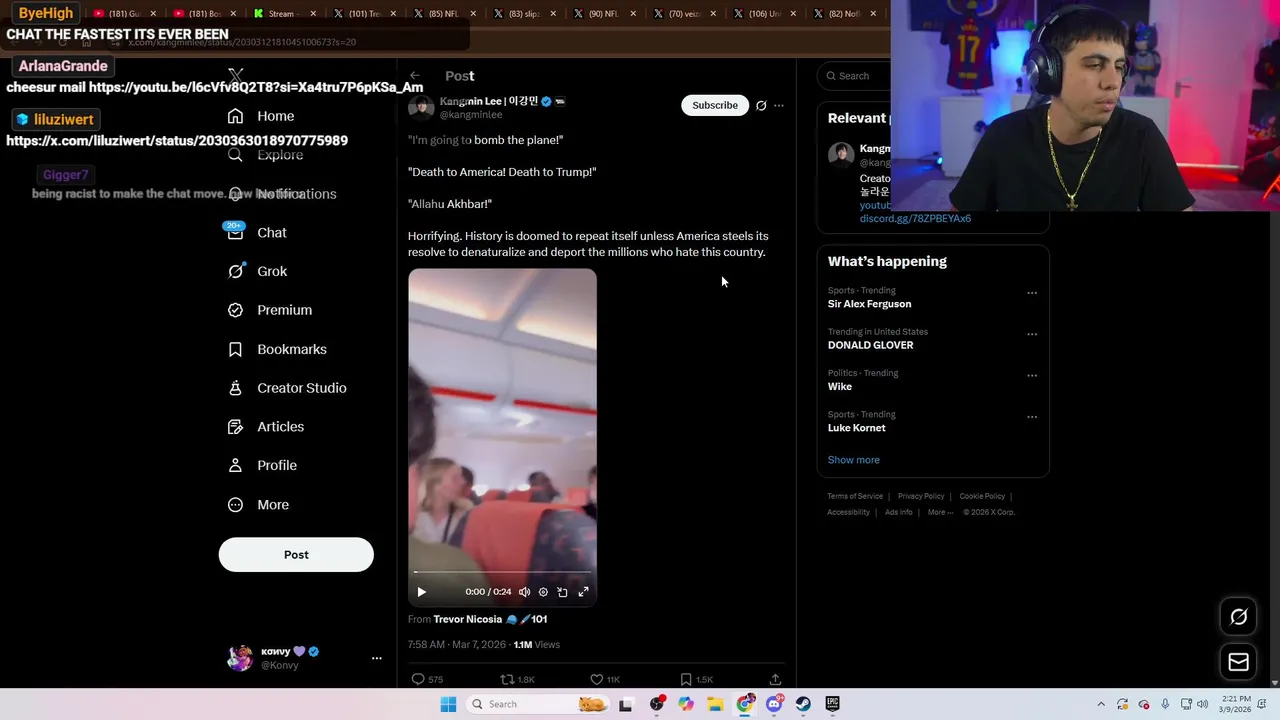Image resolution: width=1280 pixels, height=720 pixels.
Task: Open the Chat icon with the 20+ badge
Action: click(235, 232)
